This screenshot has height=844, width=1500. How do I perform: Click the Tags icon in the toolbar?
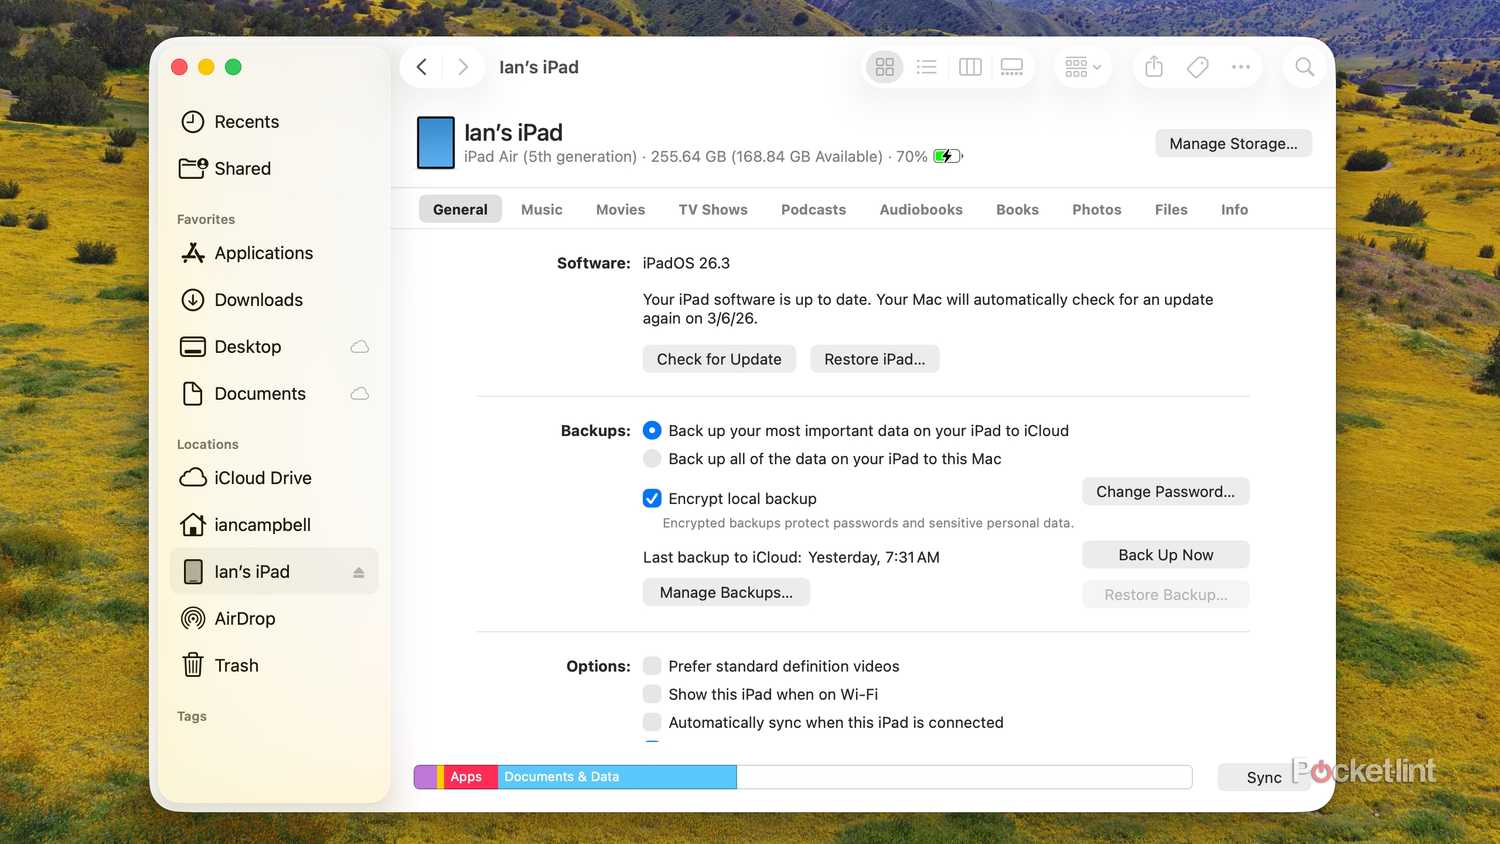[1197, 66]
